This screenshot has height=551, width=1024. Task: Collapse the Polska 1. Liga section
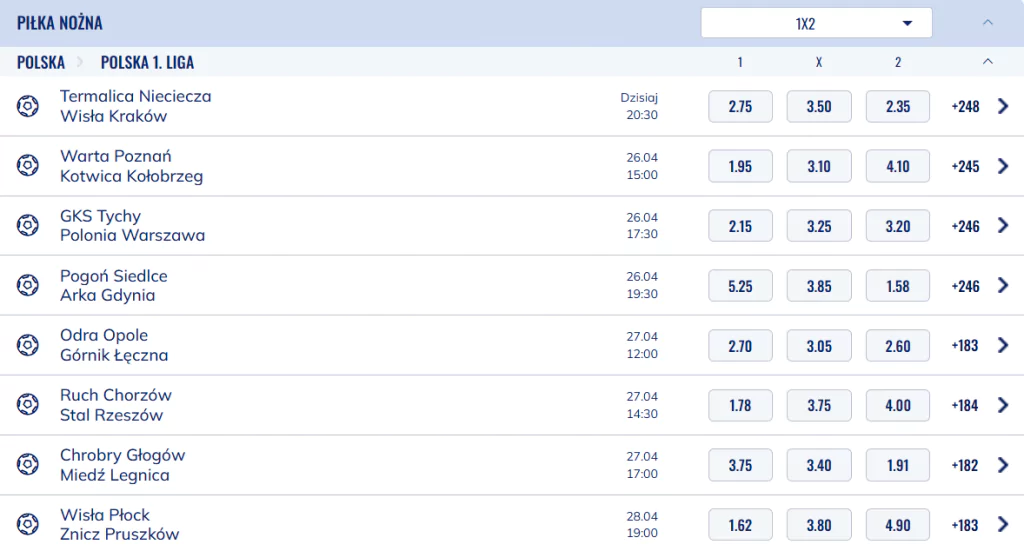point(987,61)
